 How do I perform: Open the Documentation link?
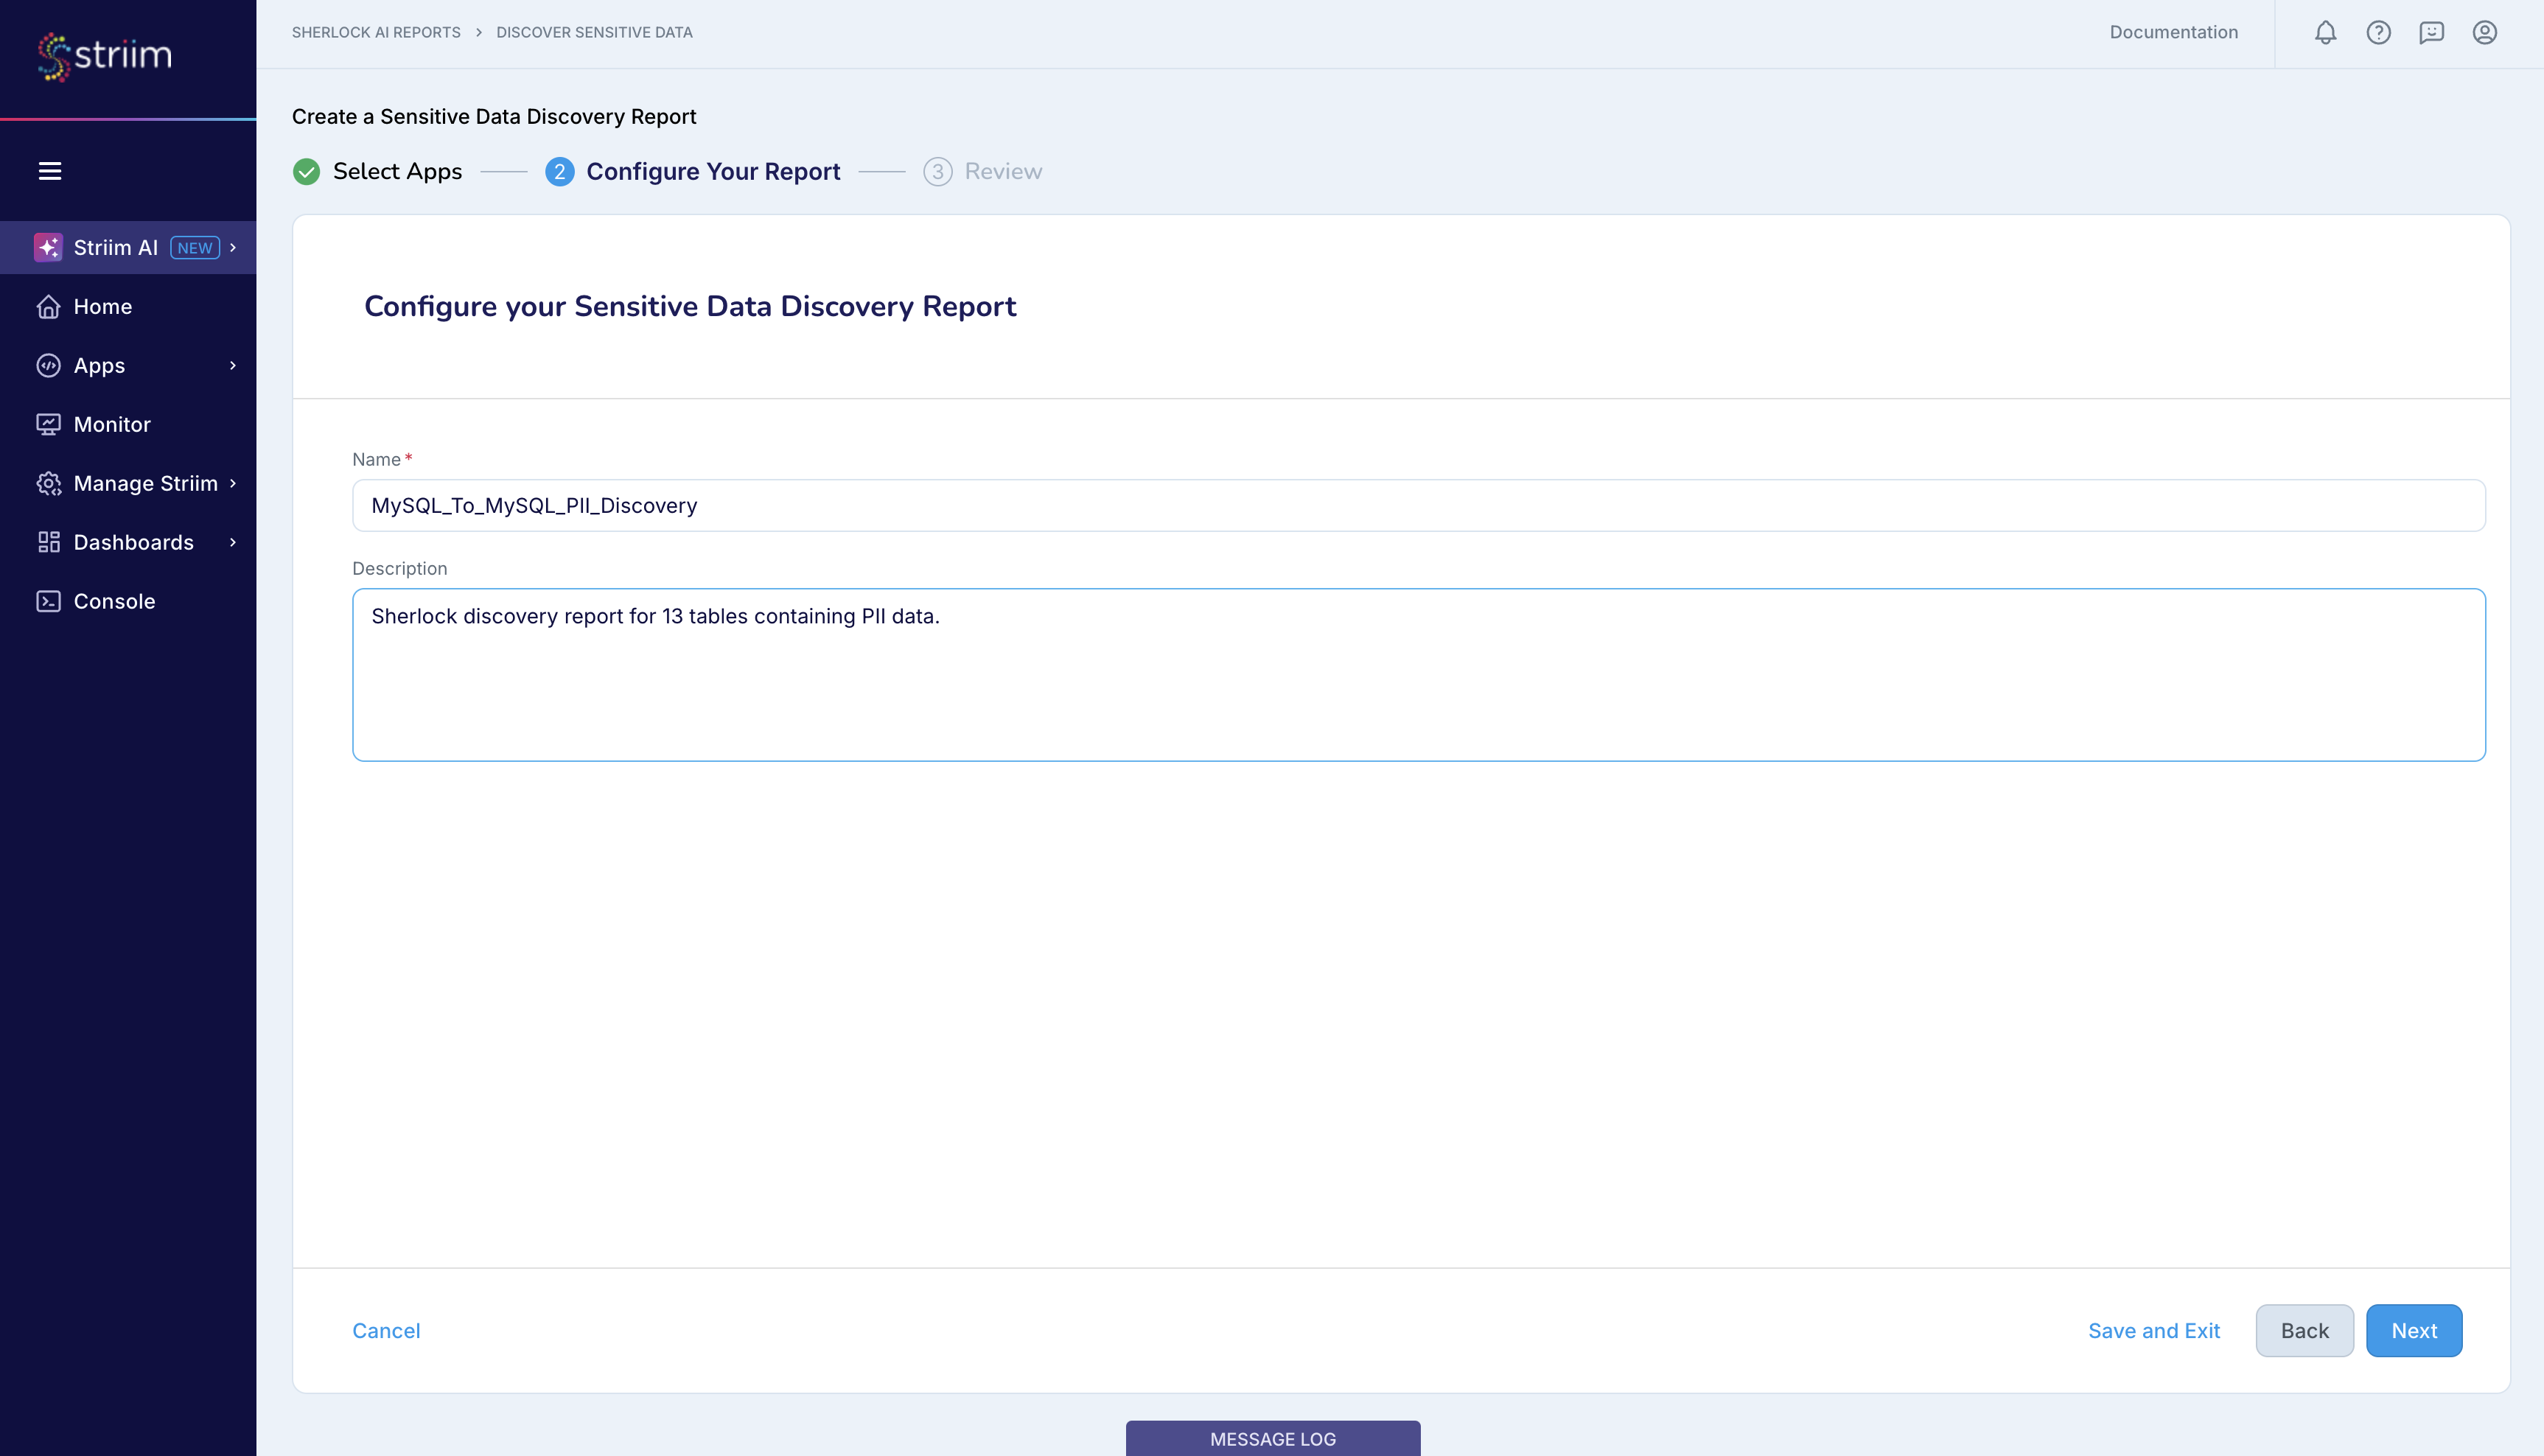(2173, 31)
